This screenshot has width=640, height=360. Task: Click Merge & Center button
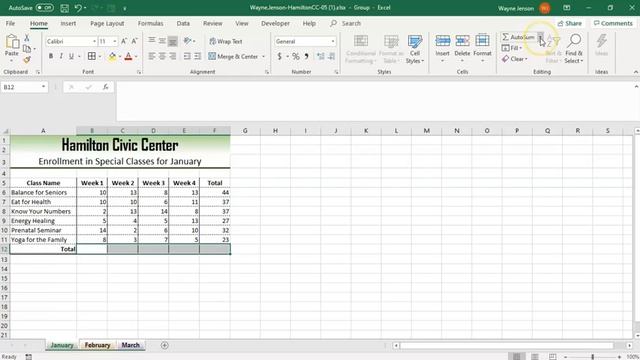tap(233, 56)
